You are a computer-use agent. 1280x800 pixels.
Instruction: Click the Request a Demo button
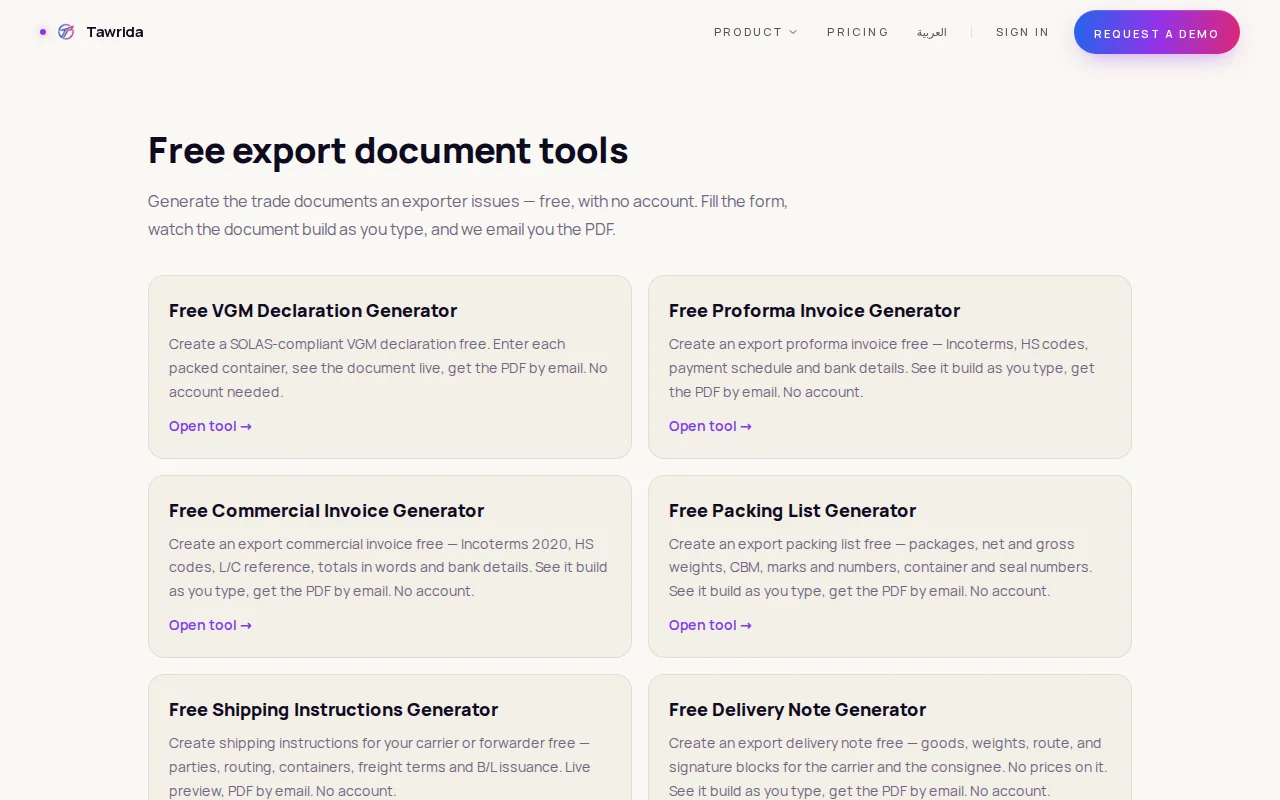coord(1157,32)
